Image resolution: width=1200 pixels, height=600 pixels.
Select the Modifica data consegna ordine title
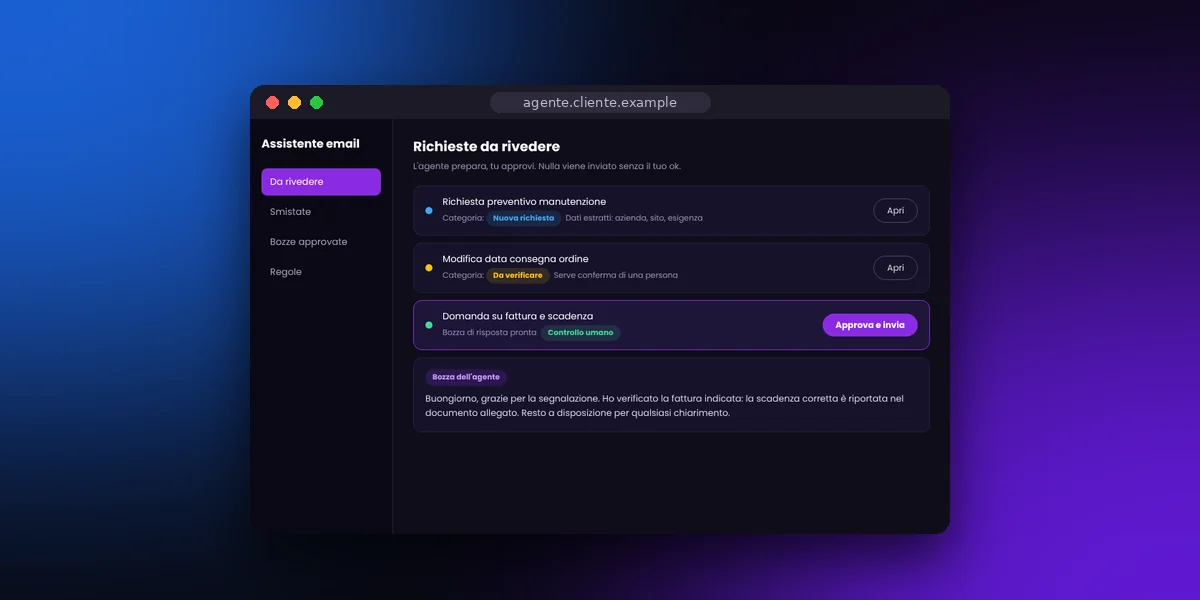515,259
